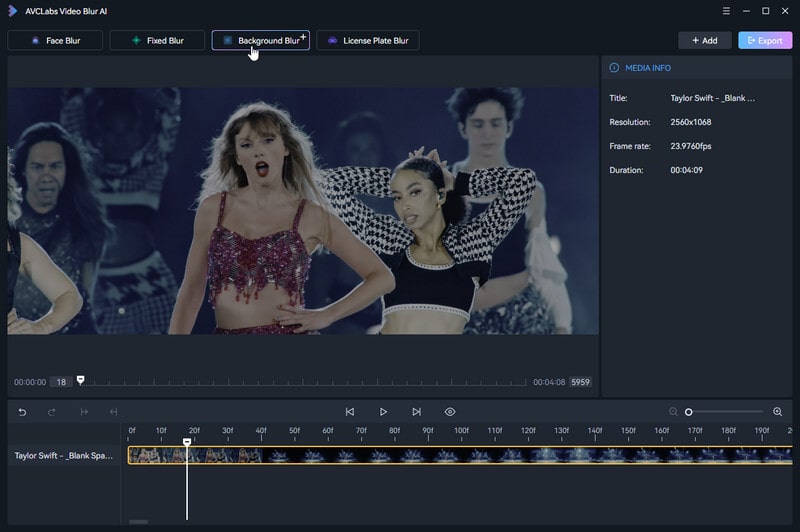
Task: Minimize the AVCLabs window
Action: (746, 11)
